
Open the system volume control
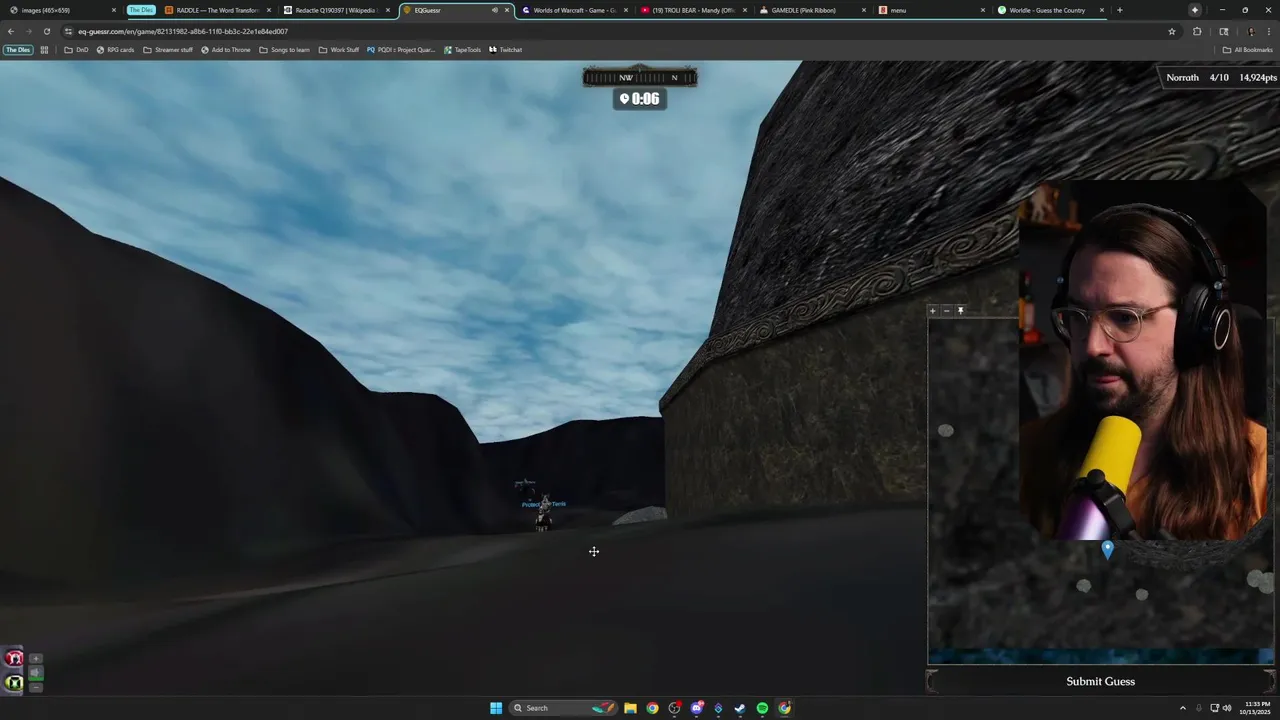[1227, 708]
